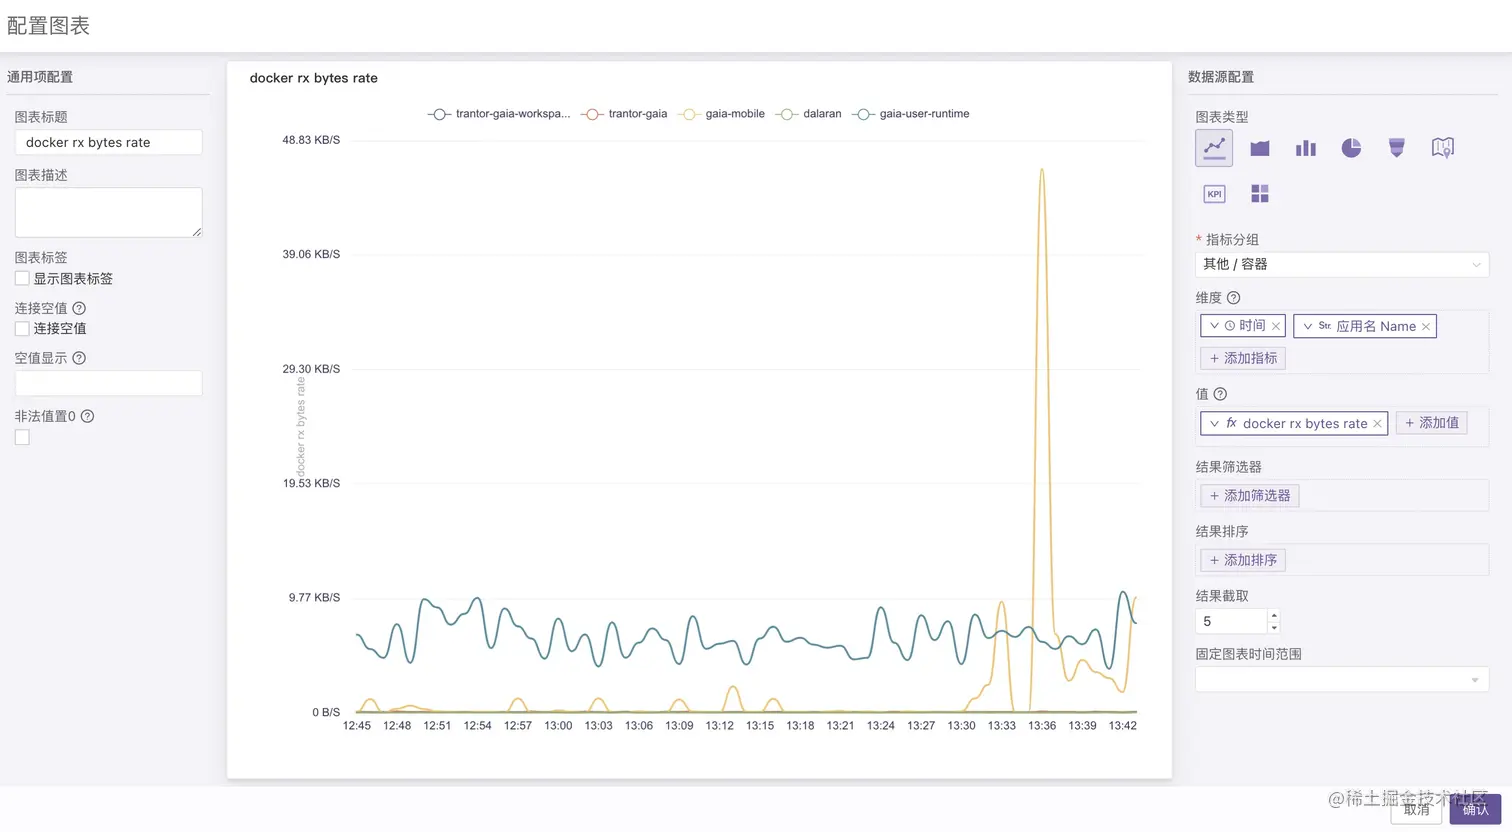Open the 固定图表时间范围 dropdown
Image resolution: width=1512 pixels, height=832 pixels.
1342,679
